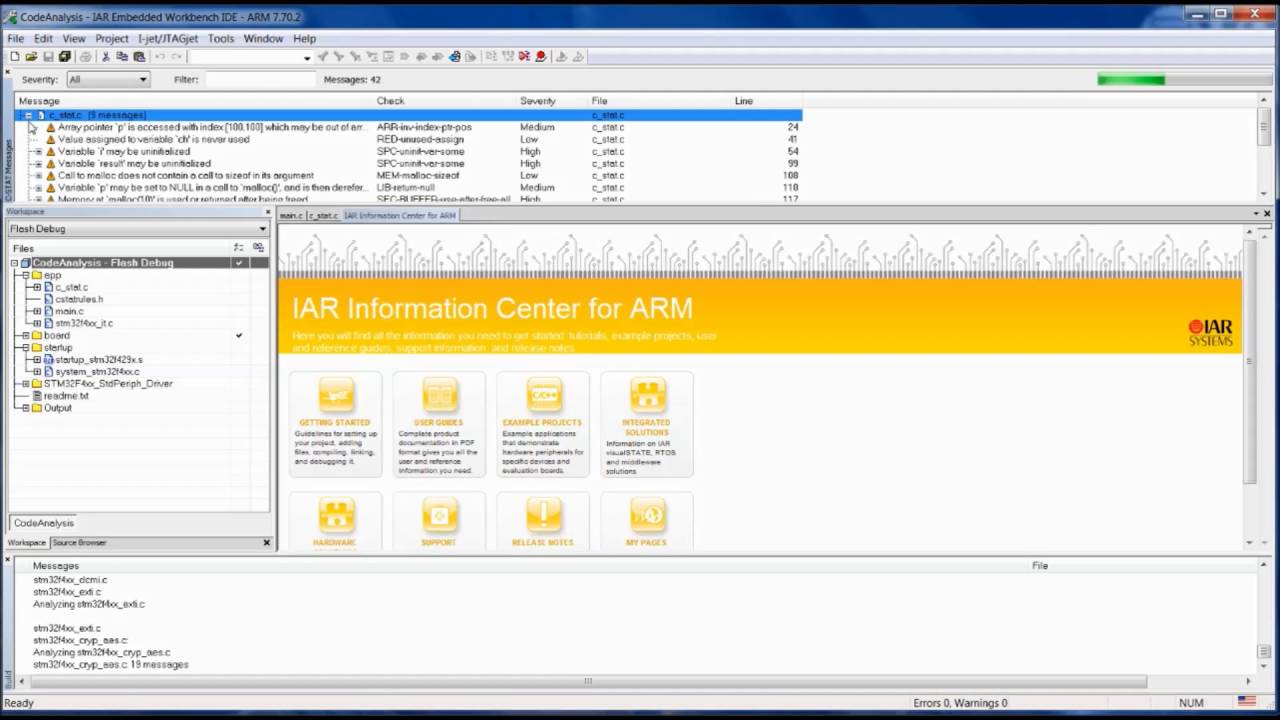Expand c_stat.c in the workspace tree
The width and height of the screenshot is (1280, 720).
pos(37,287)
